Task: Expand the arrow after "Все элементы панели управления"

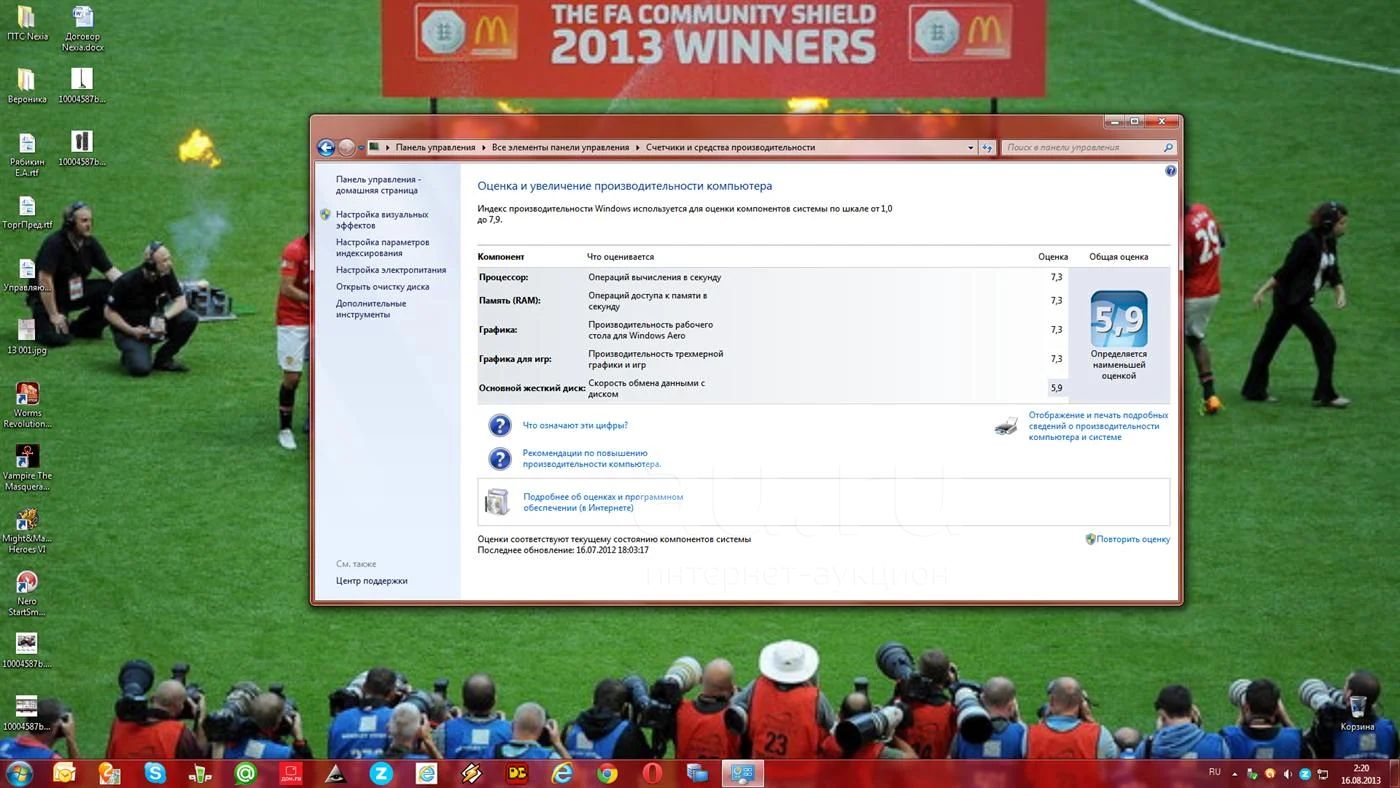Action: click(x=638, y=147)
